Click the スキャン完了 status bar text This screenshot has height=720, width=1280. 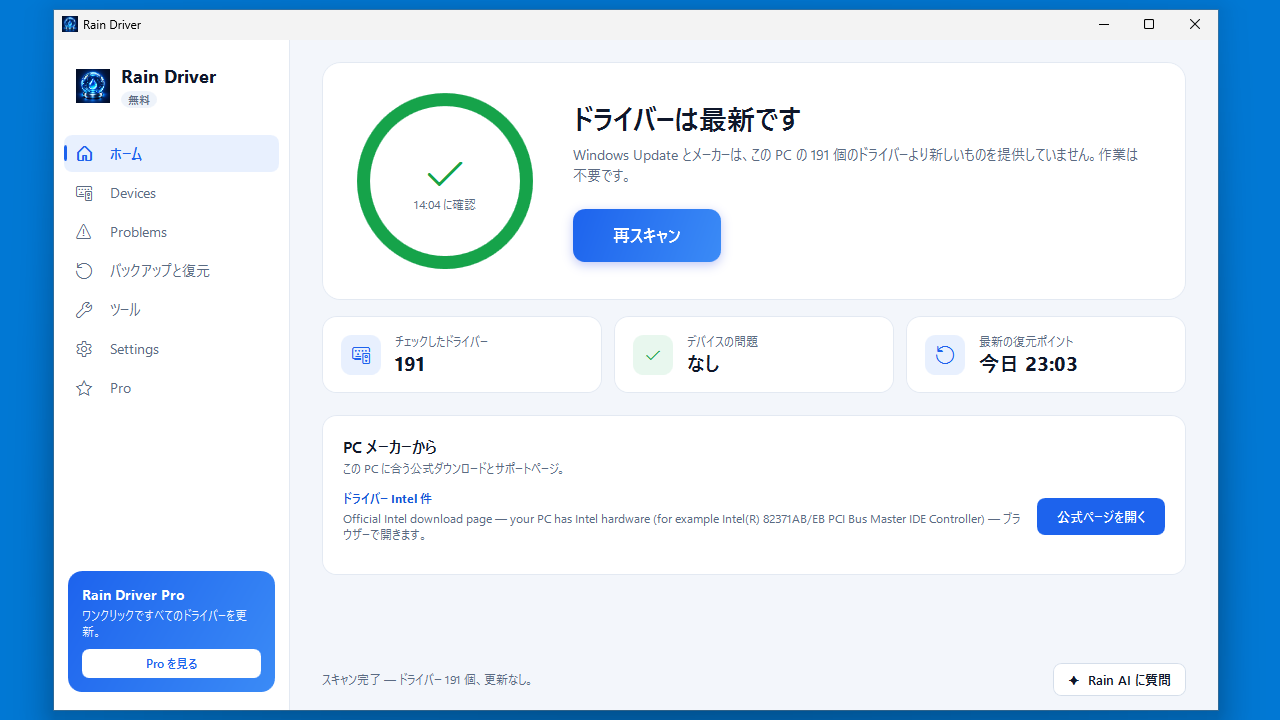(x=429, y=680)
